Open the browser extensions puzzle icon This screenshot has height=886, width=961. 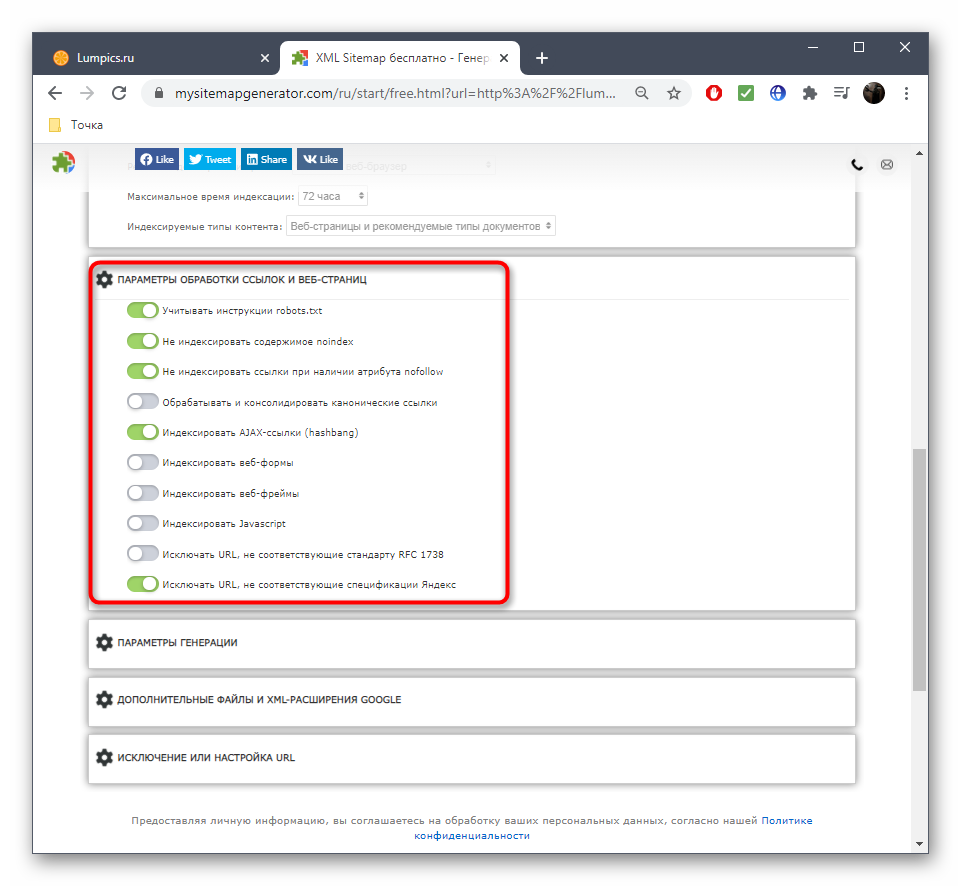coord(810,93)
